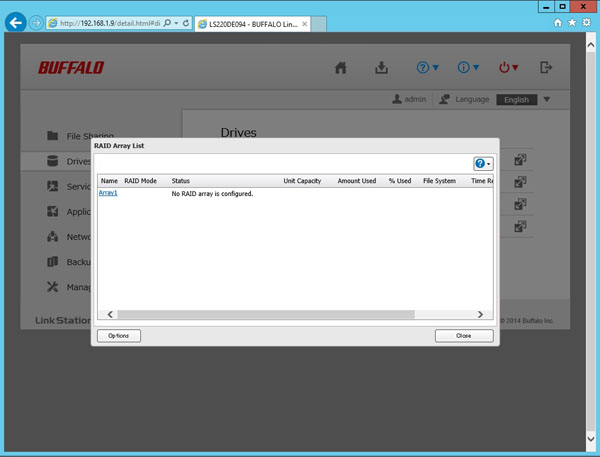The image size is (600, 457).
Task: Sort by Unit Capacity column header
Action: pos(302,181)
